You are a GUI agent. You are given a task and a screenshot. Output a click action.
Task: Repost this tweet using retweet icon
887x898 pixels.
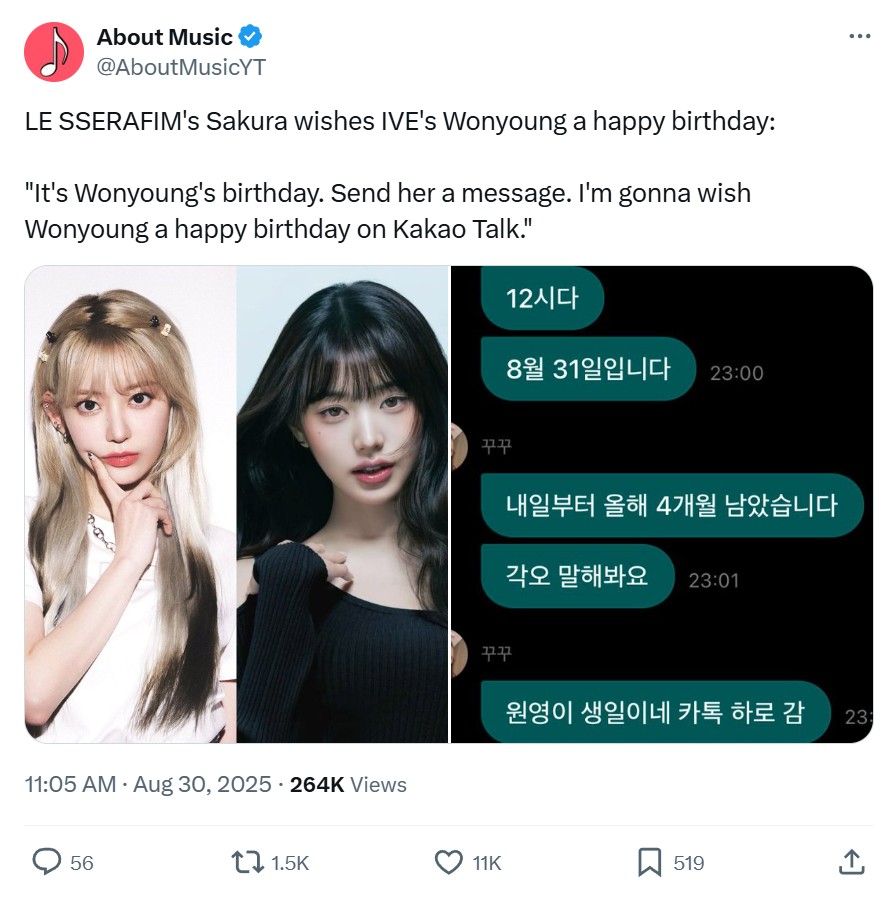[x=247, y=862]
